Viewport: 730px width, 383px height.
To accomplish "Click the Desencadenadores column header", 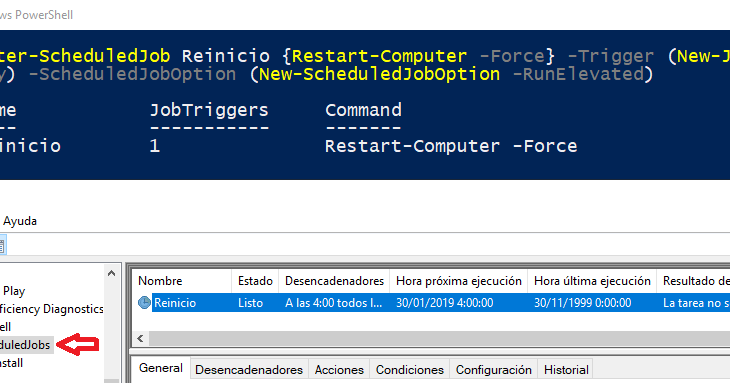I will [334, 281].
